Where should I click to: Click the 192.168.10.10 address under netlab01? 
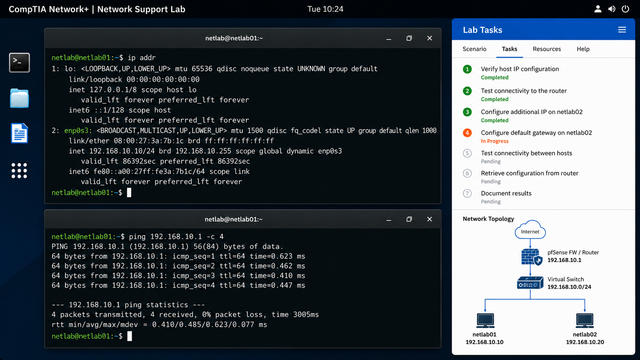pyautogui.click(x=484, y=342)
